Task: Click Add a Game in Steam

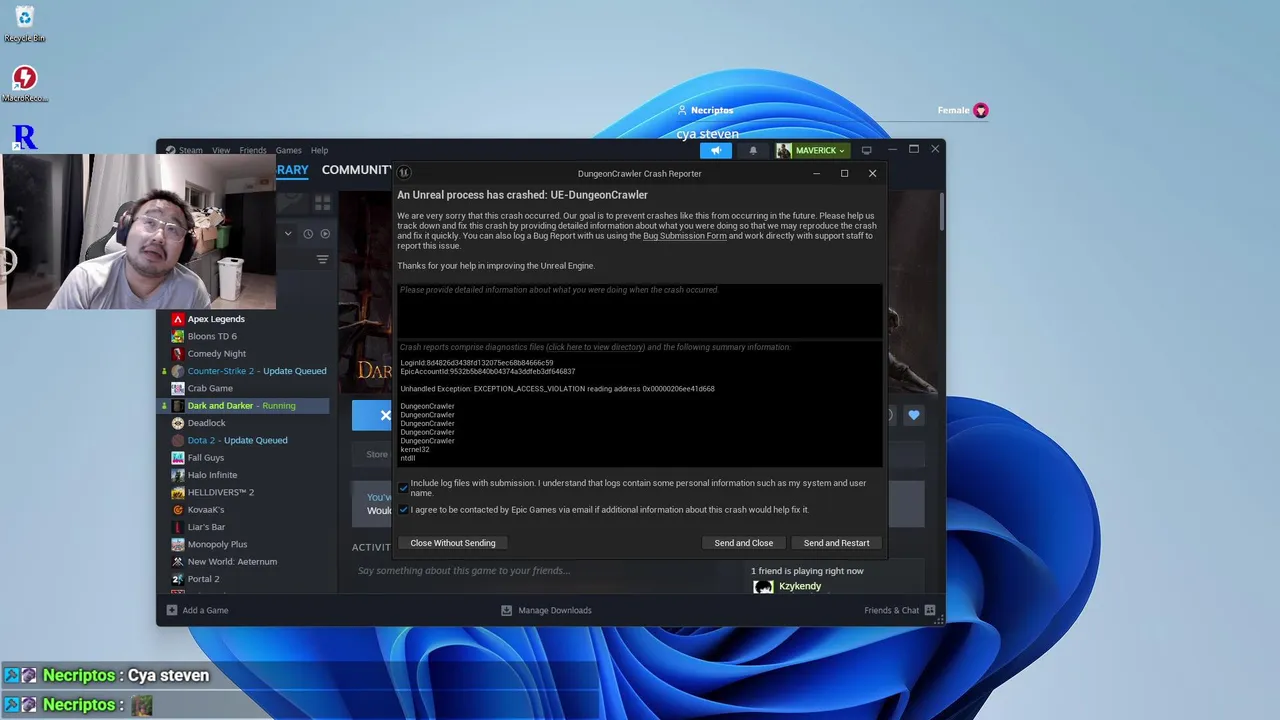Action: [x=197, y=610]
